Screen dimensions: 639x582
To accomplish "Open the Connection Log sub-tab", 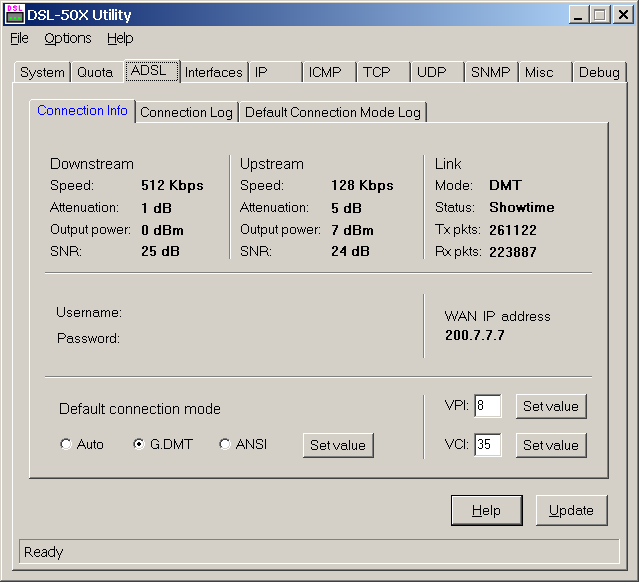I will [186, 112].
